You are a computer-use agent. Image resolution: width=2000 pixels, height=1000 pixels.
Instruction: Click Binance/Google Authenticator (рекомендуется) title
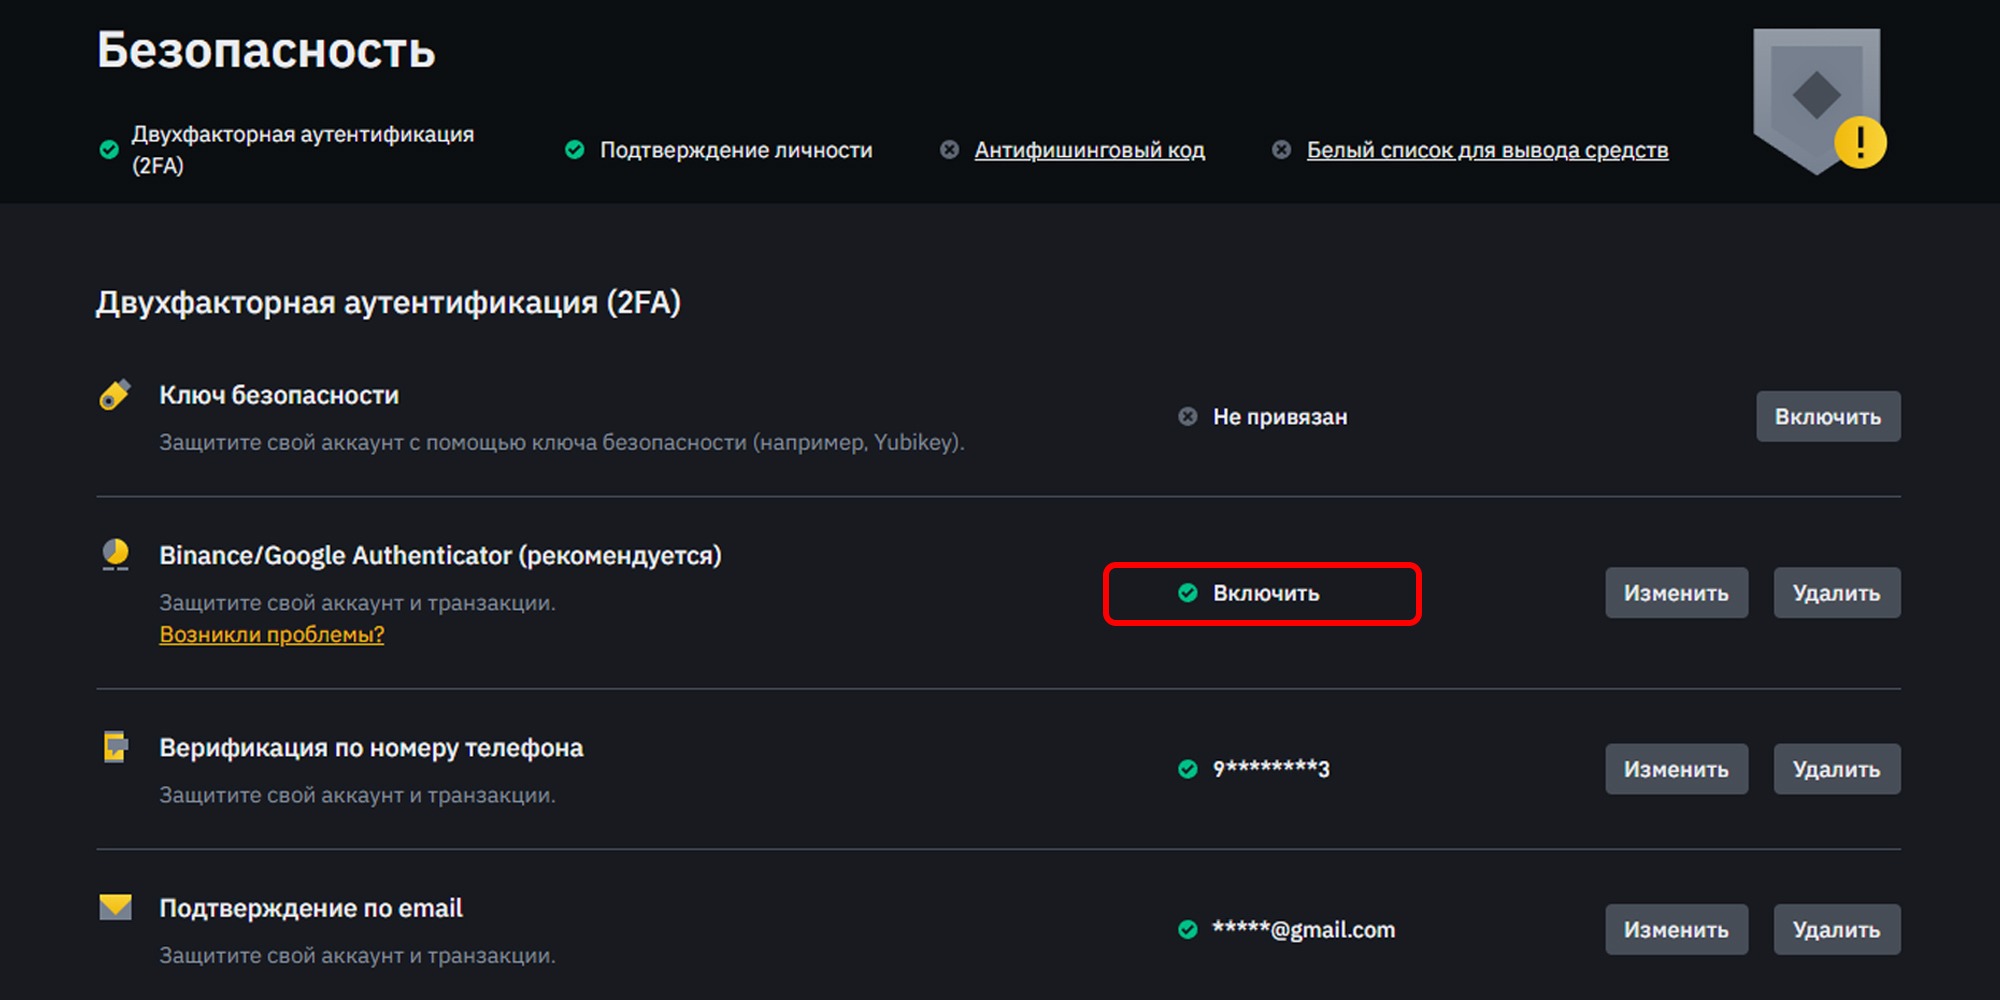coord(440,555)
